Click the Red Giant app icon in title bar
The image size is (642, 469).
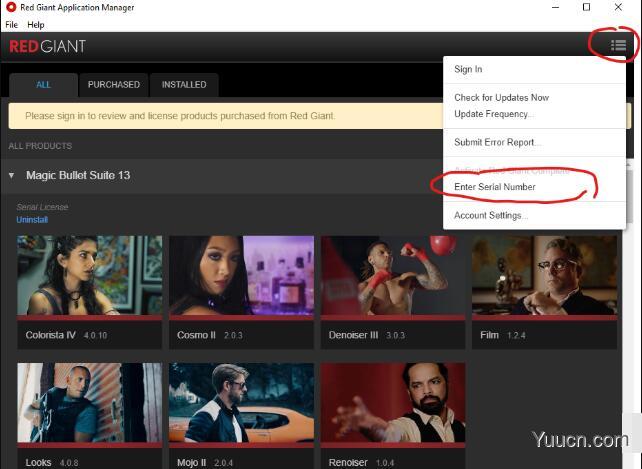coord(11,8)
